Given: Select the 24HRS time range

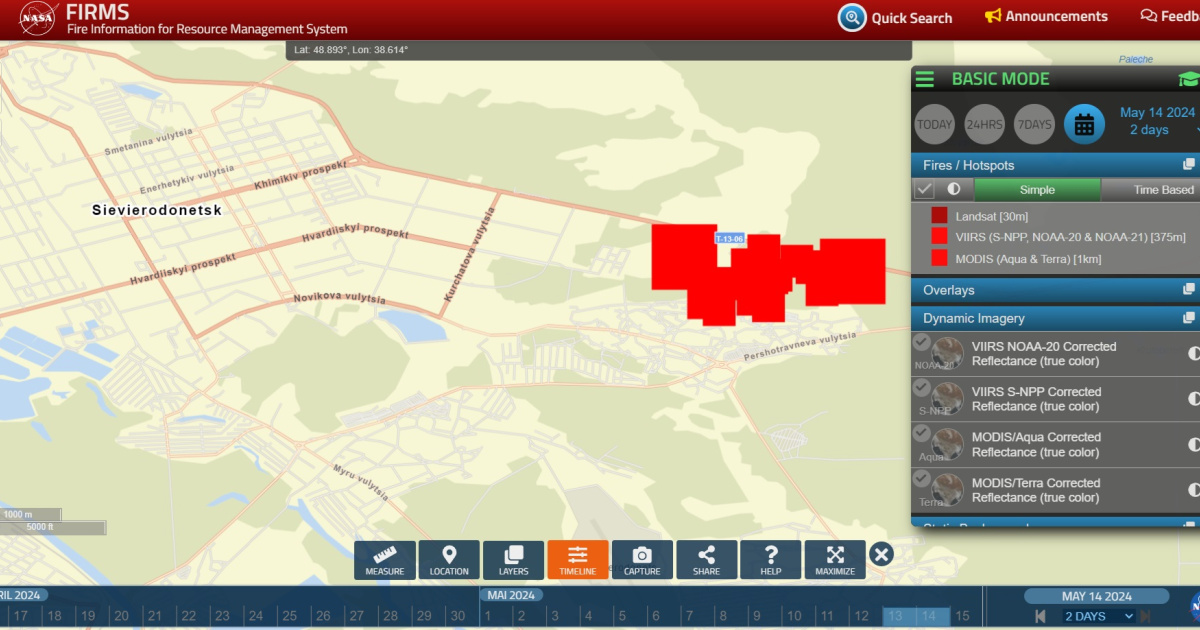Looking at the screenshot, I should [x=984, y=125].
